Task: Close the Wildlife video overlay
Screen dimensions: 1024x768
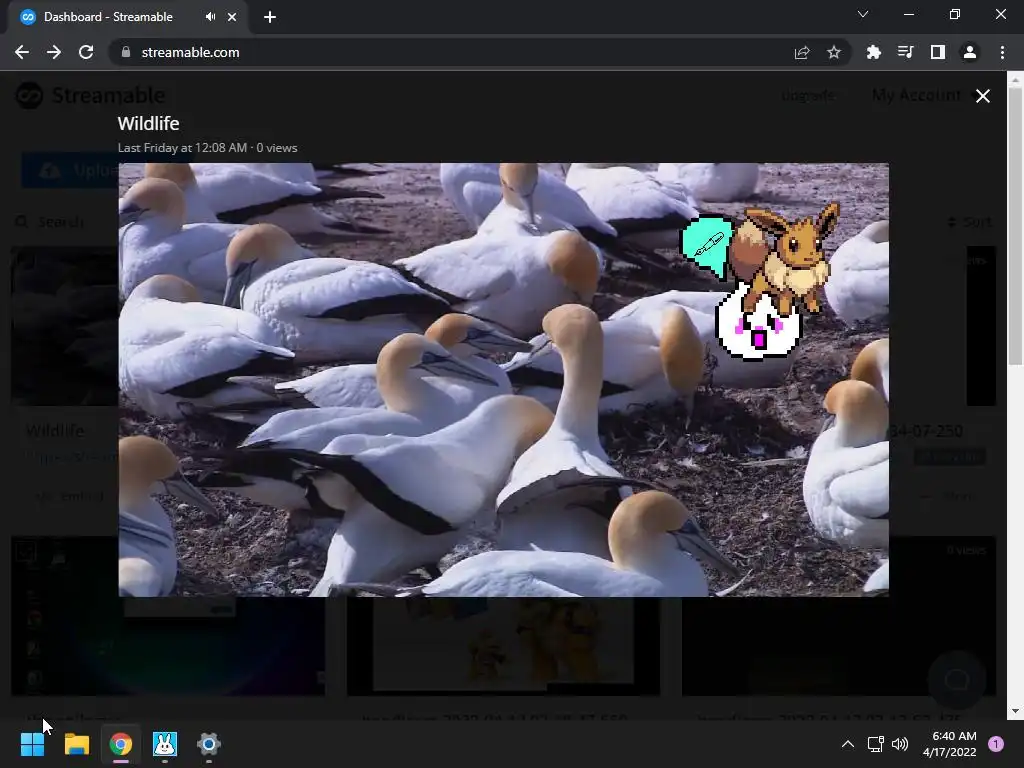Action: click(x=982, y=96)
